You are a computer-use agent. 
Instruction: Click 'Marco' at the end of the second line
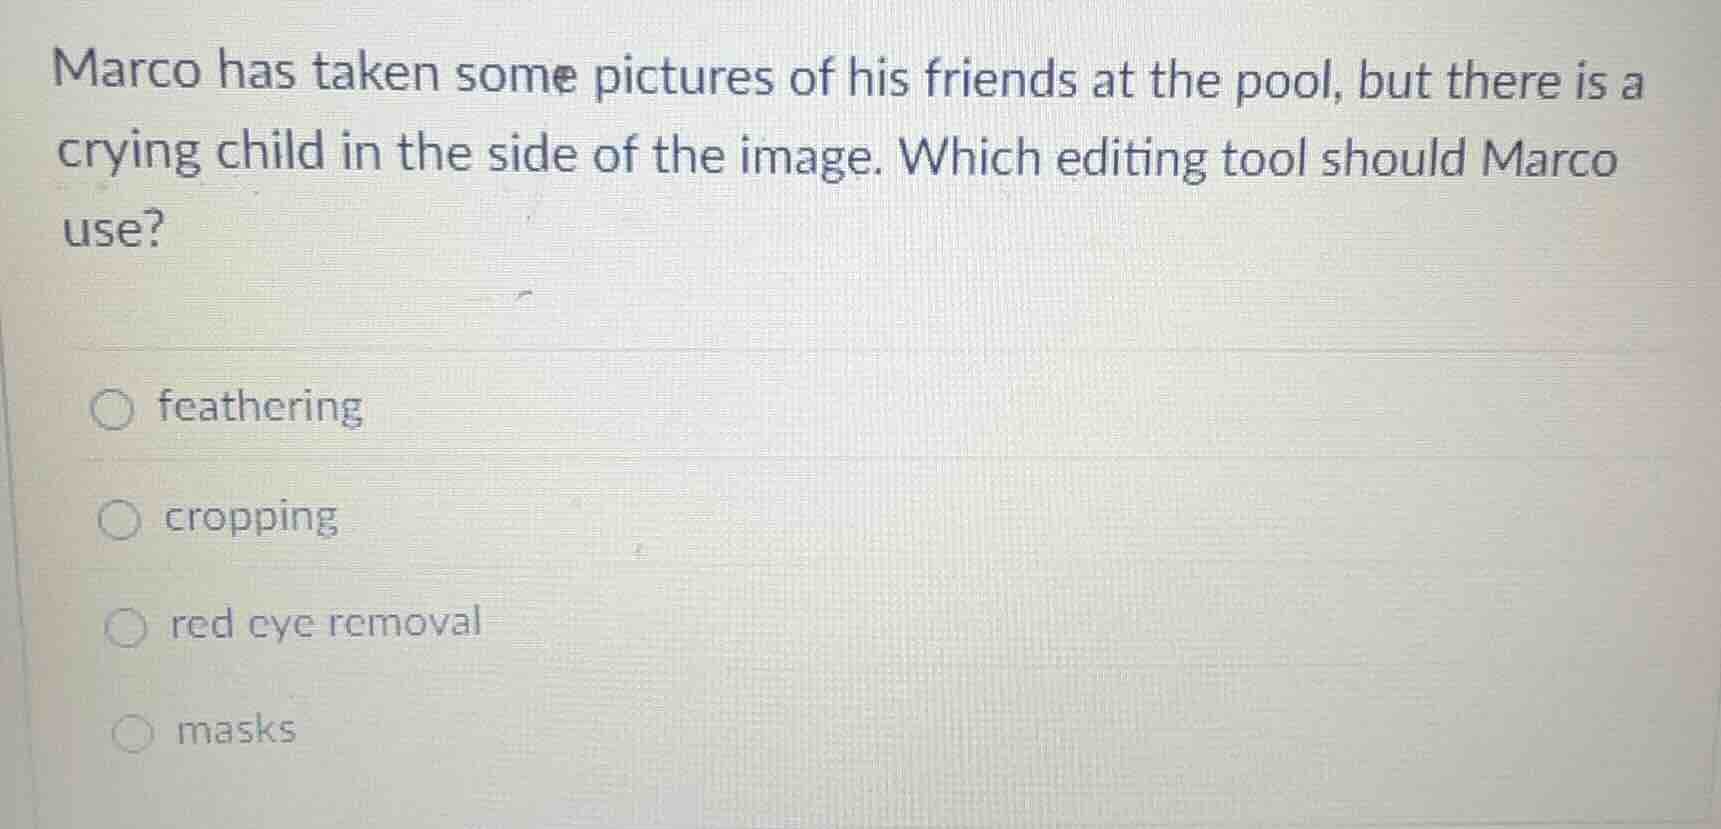(x=1549, y=160)
